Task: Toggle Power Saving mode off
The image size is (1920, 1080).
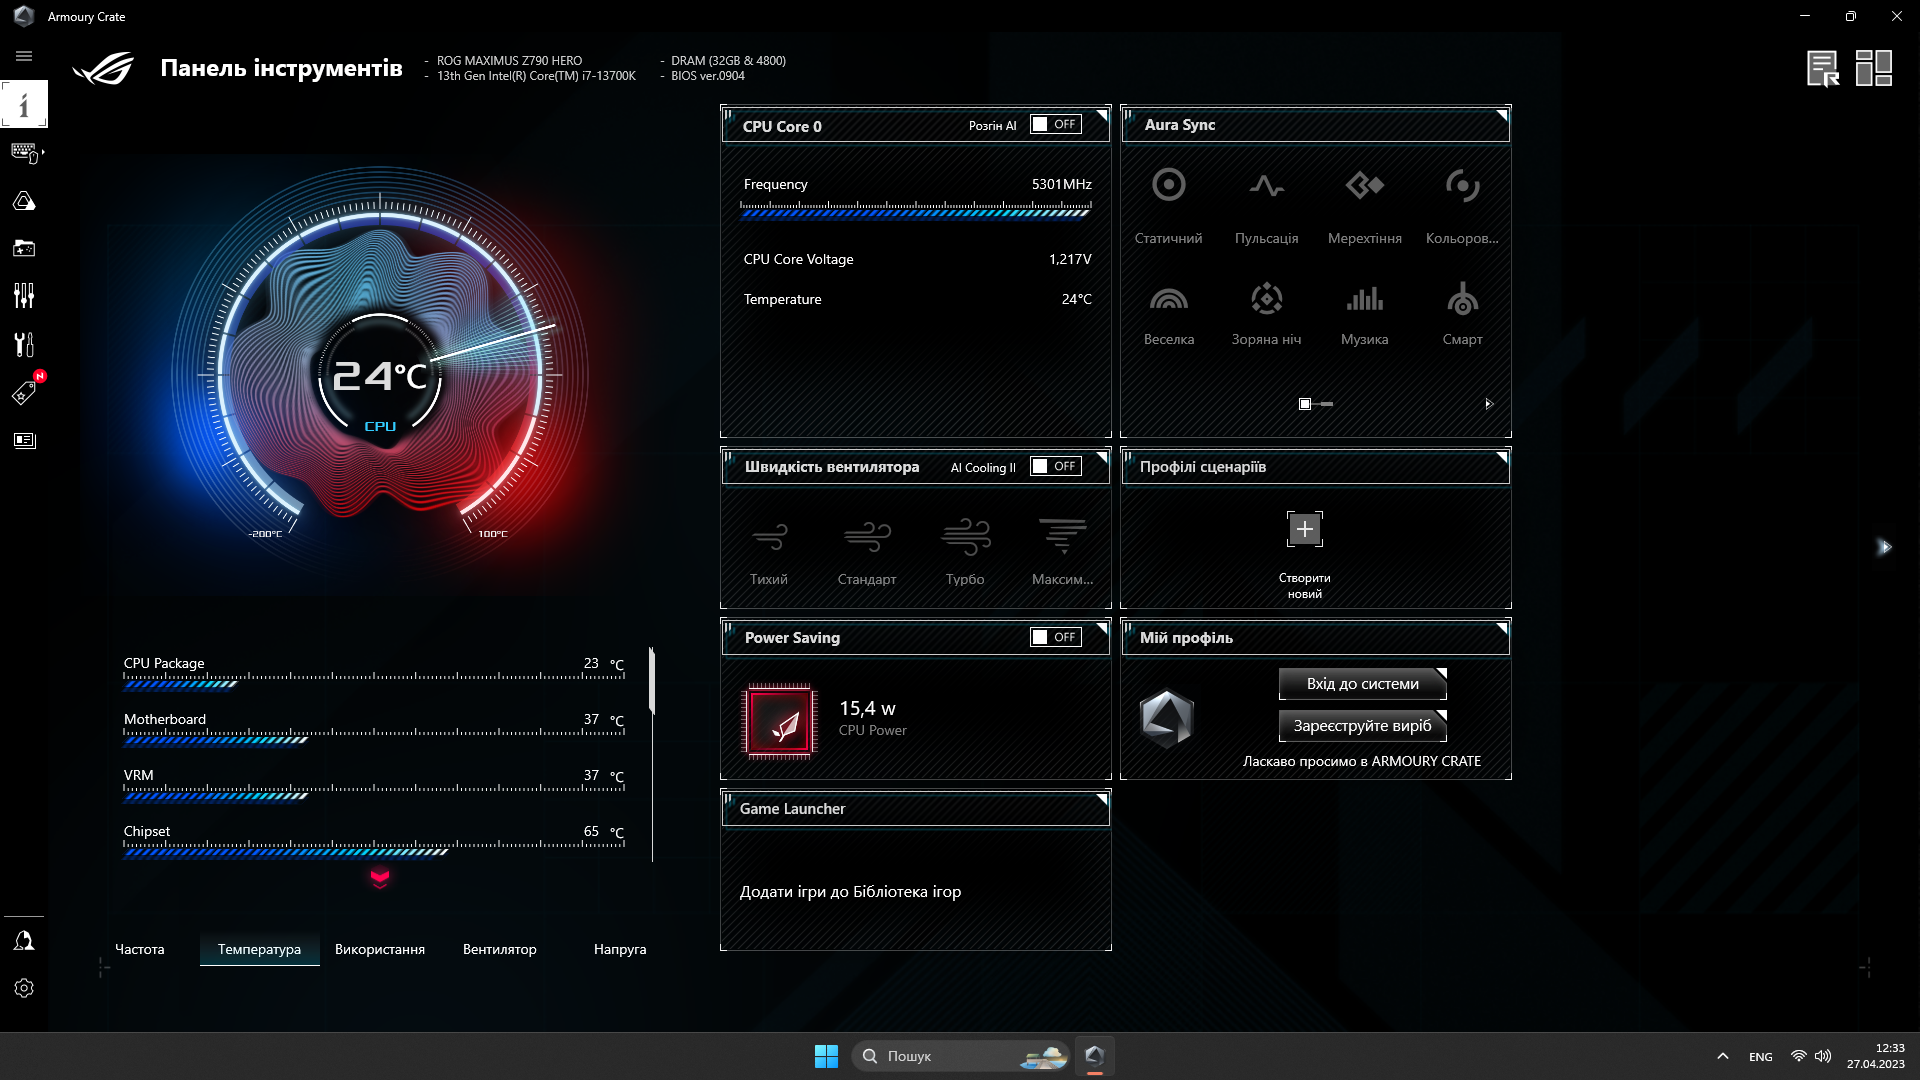Action: coord(1055,637)
